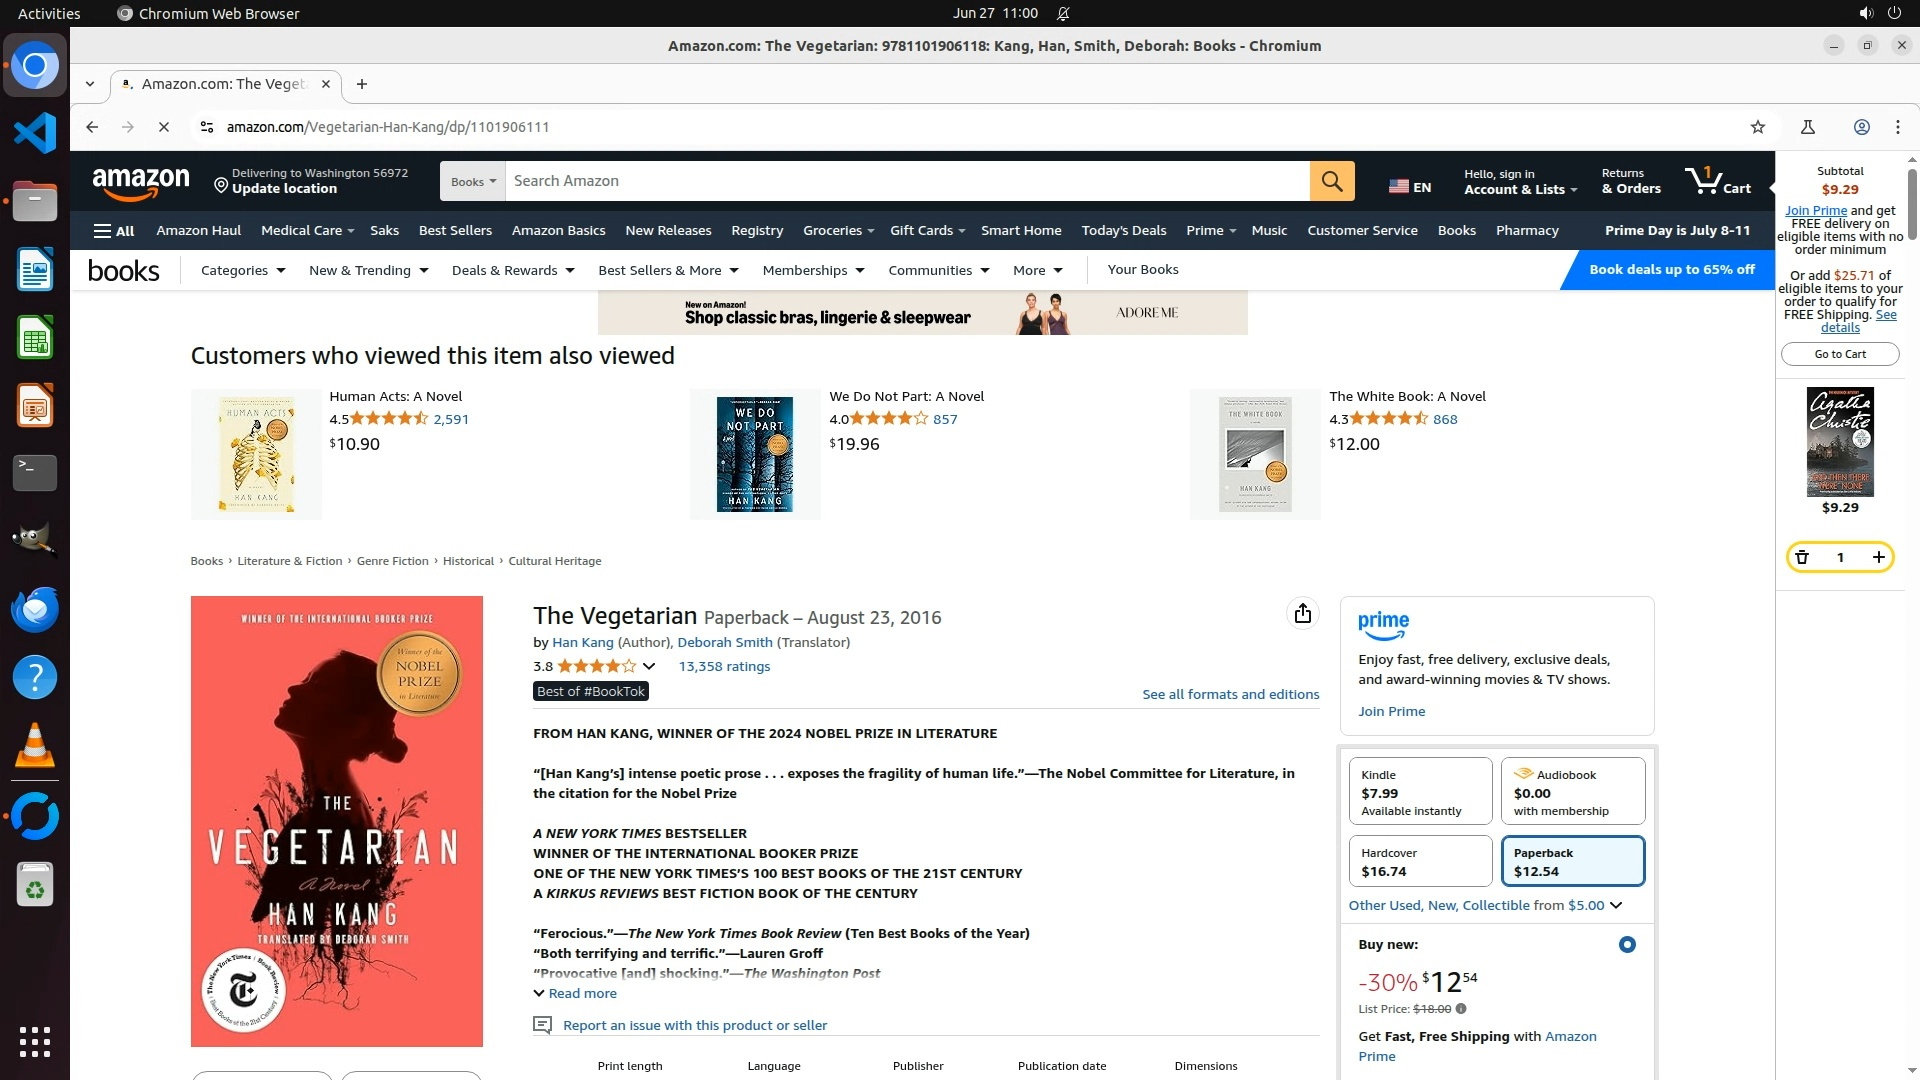Expand the star rating breakdown chevron
Screen dimensions: 1920x1080
[x=649, y=666]
